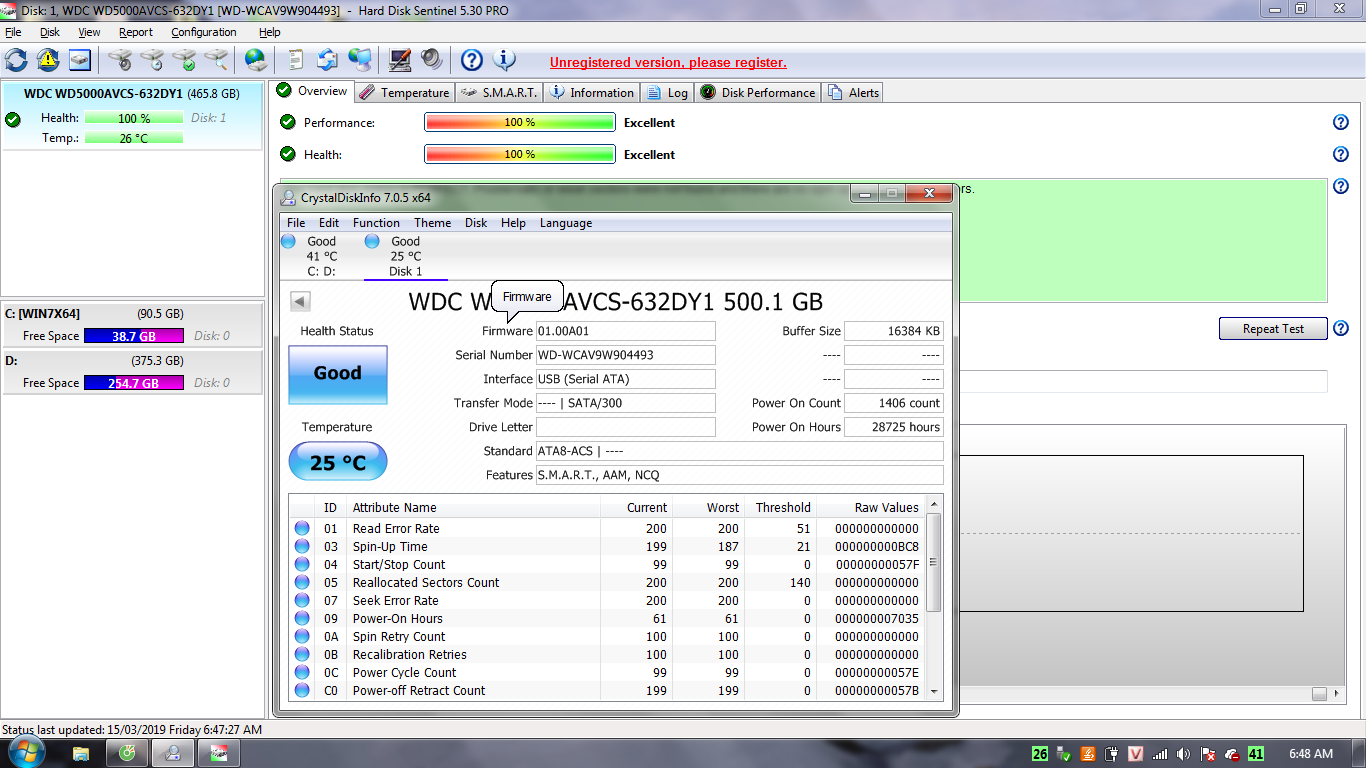Click the refresh disk information toolbar icon
The height and width of the screenshot is (768, 1366).
click(x=16, y=60)
